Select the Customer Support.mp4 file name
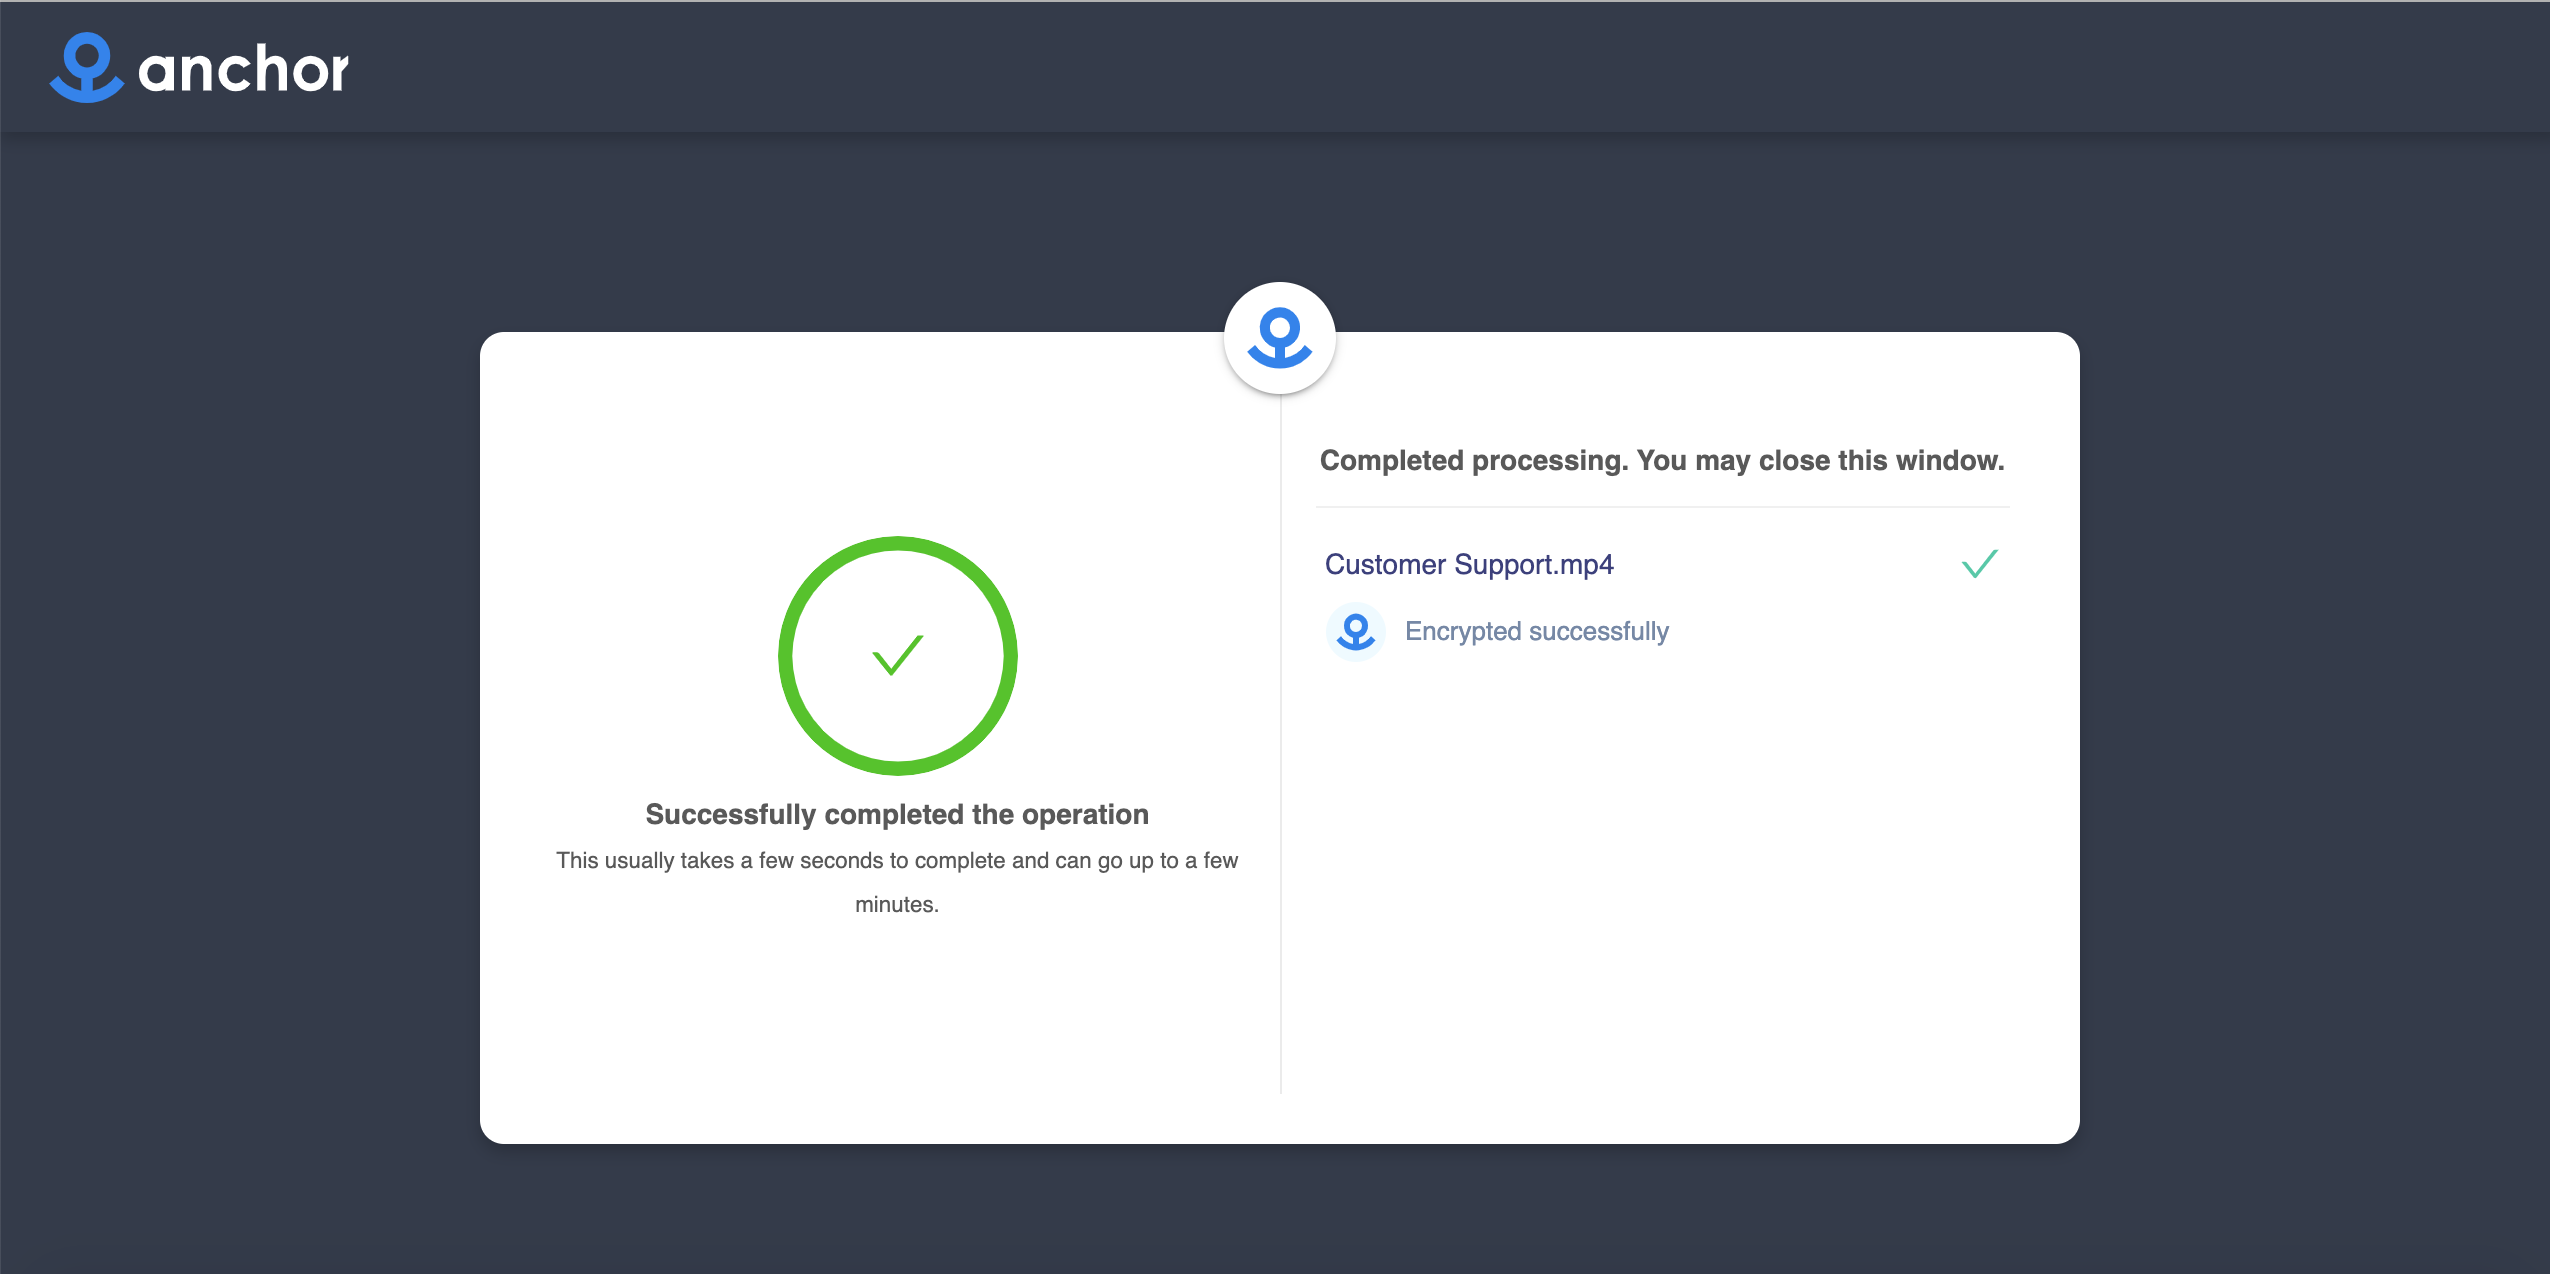The width and height of the screenshot is (2550, 1274). click(x=1468, y=565)
